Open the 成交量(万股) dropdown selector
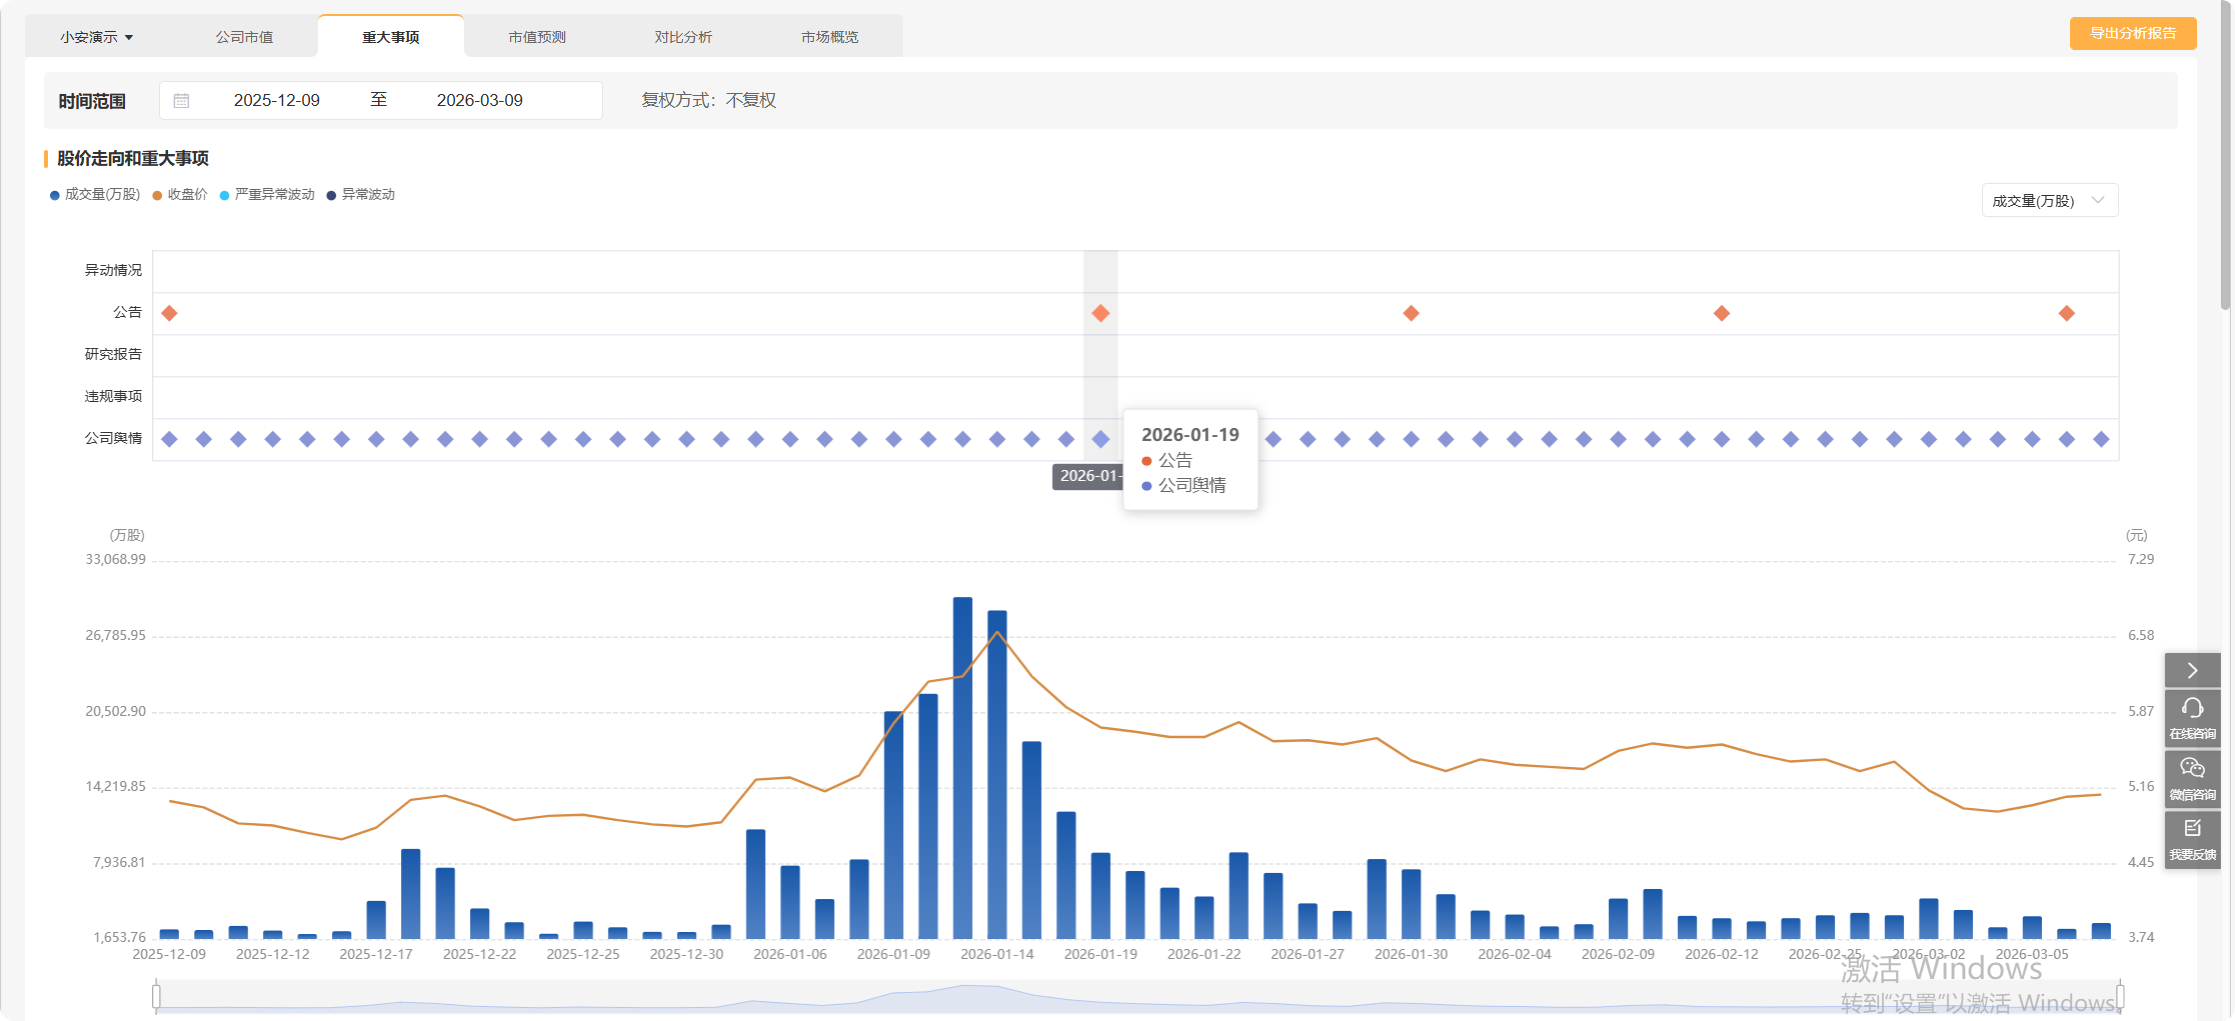Image resolution: width=2235 pixels, height=1021 pixels. point(2048,201)
